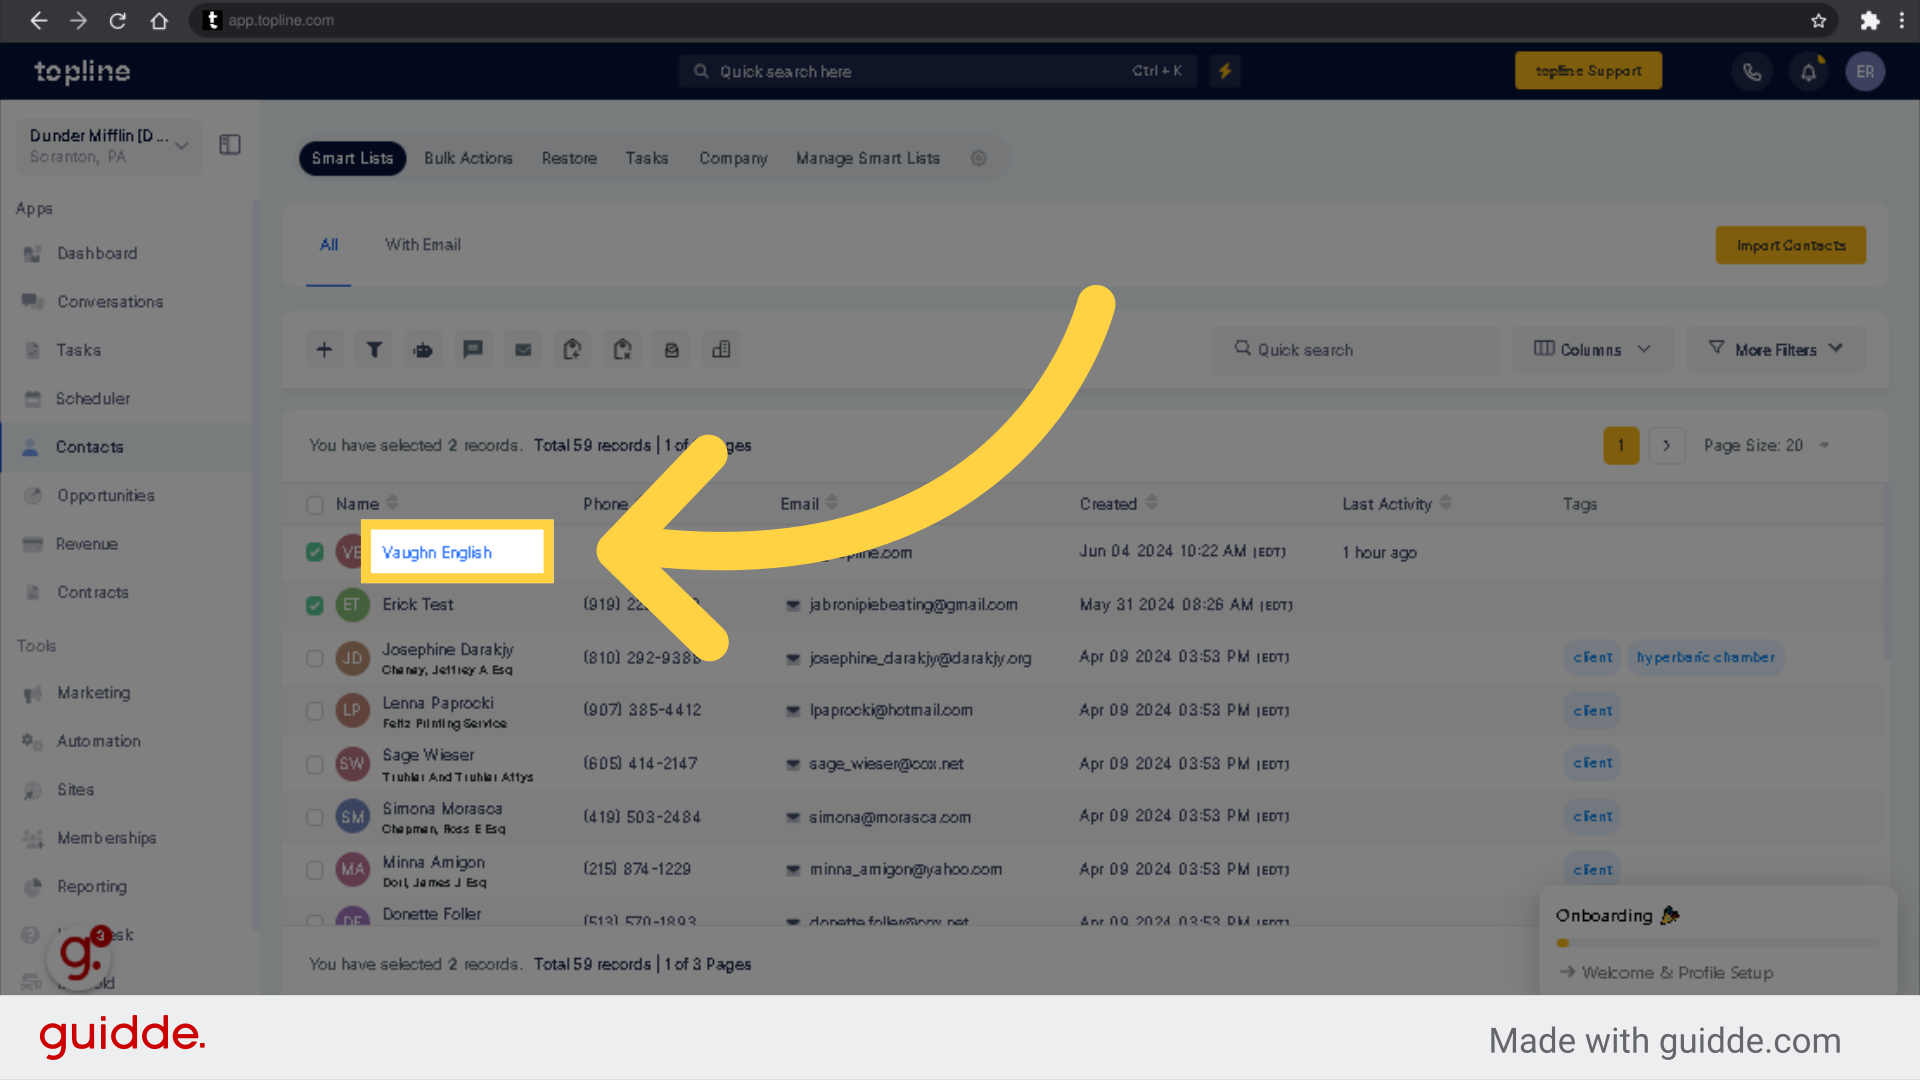Click the send email envelope icon
This screenshot has height=1080, width=1920.
pyautogui.click(x=523, y=350)
